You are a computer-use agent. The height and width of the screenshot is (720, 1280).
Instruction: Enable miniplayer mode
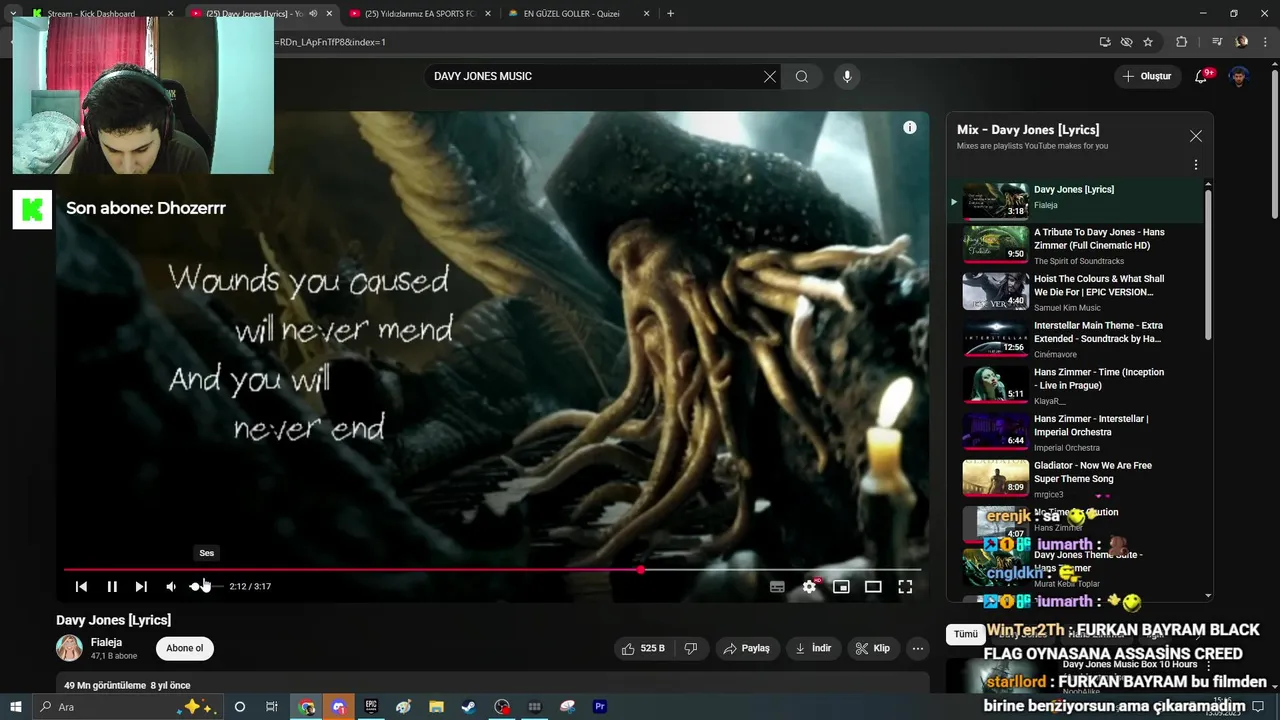click(841, 587)
